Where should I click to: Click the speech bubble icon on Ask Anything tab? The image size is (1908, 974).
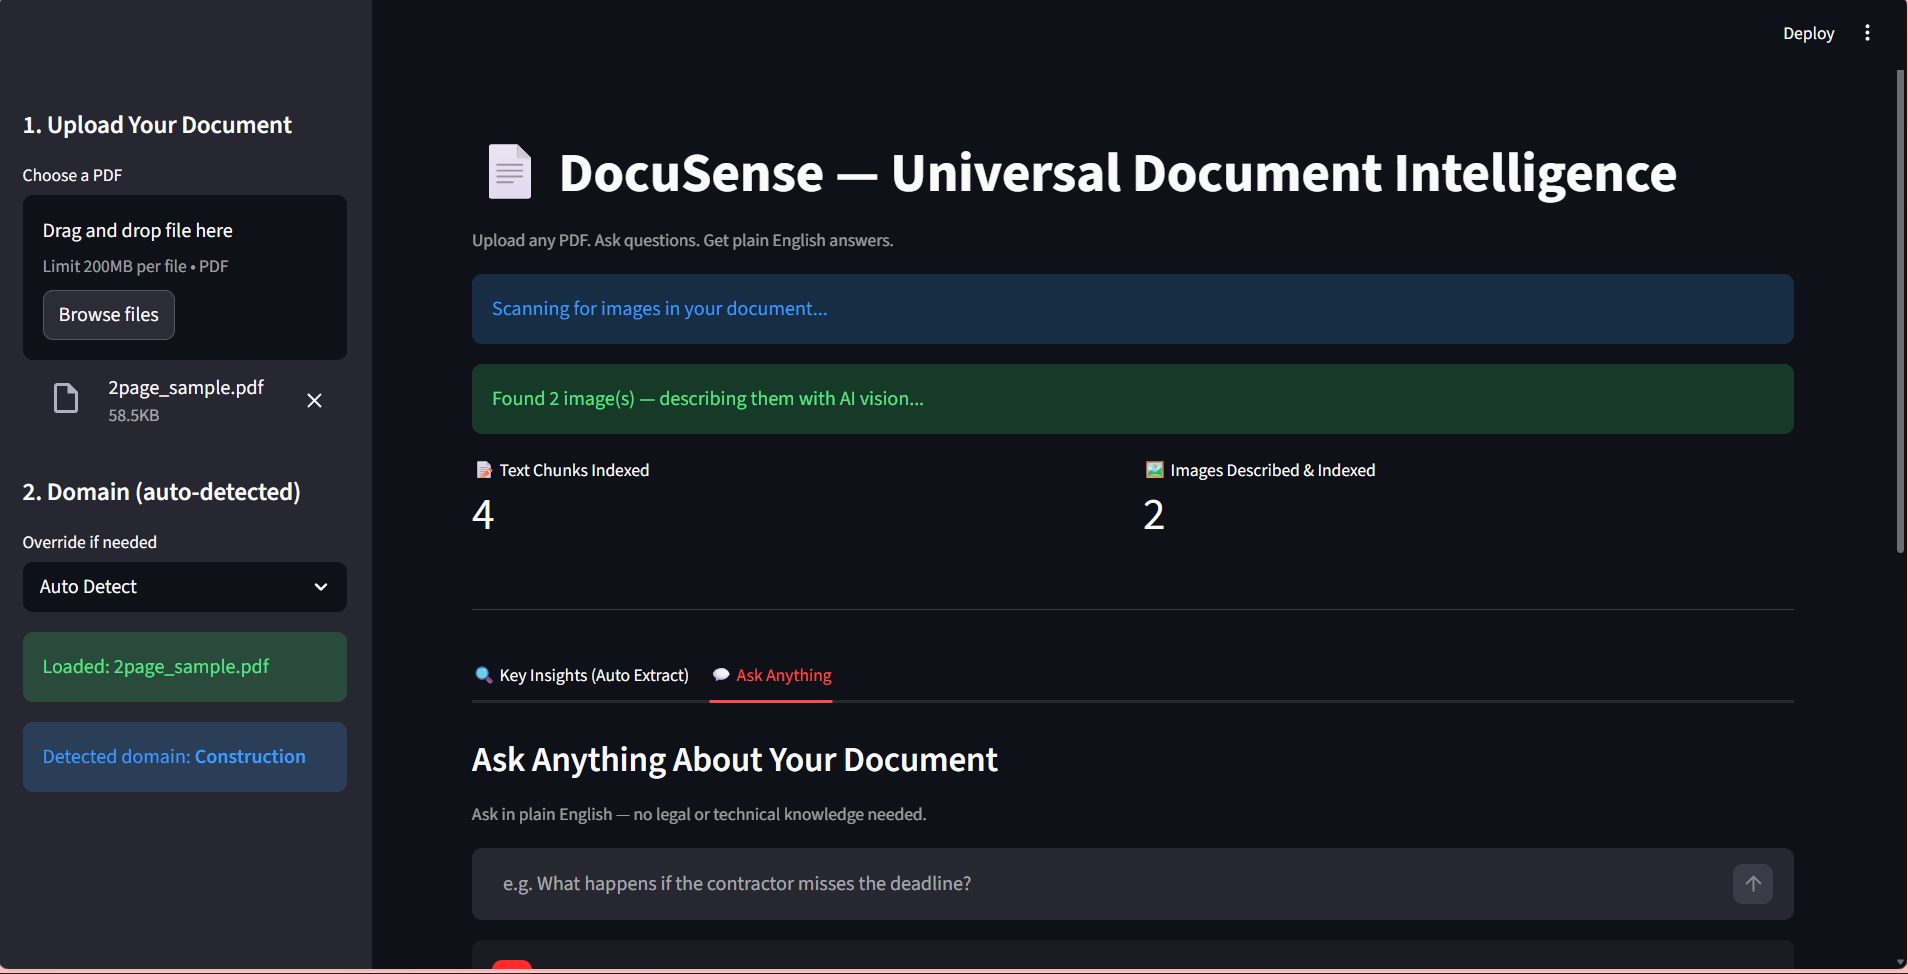tap(720, 675)
